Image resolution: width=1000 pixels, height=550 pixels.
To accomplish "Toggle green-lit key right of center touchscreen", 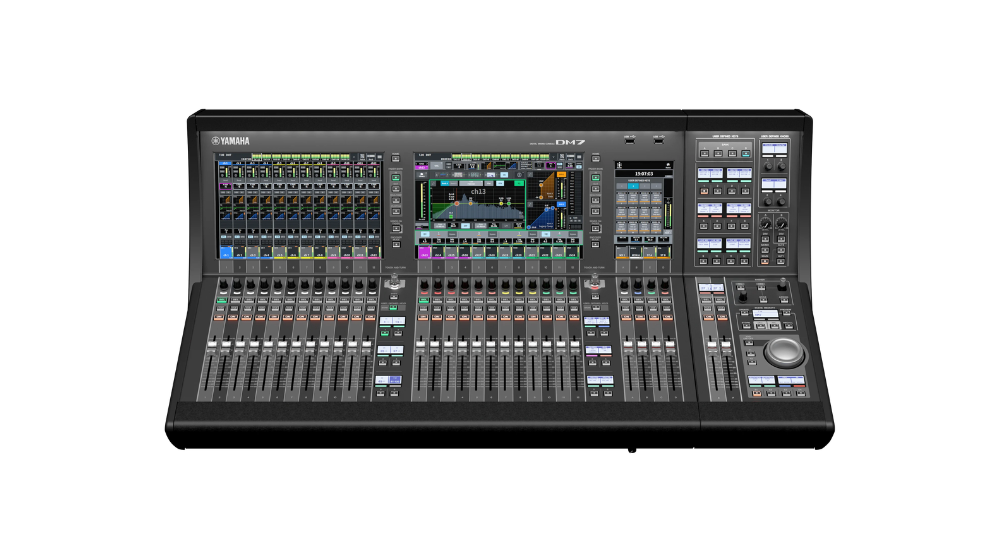I will pos(596,177).
